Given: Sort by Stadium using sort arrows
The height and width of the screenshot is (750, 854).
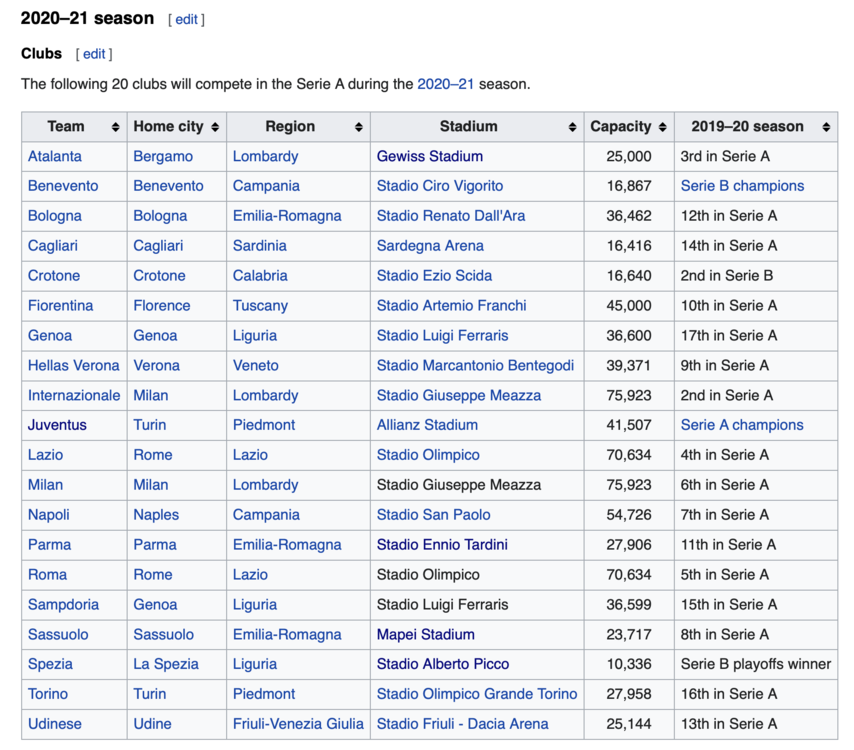Looking at the screenshot, I should click(573, 127).
